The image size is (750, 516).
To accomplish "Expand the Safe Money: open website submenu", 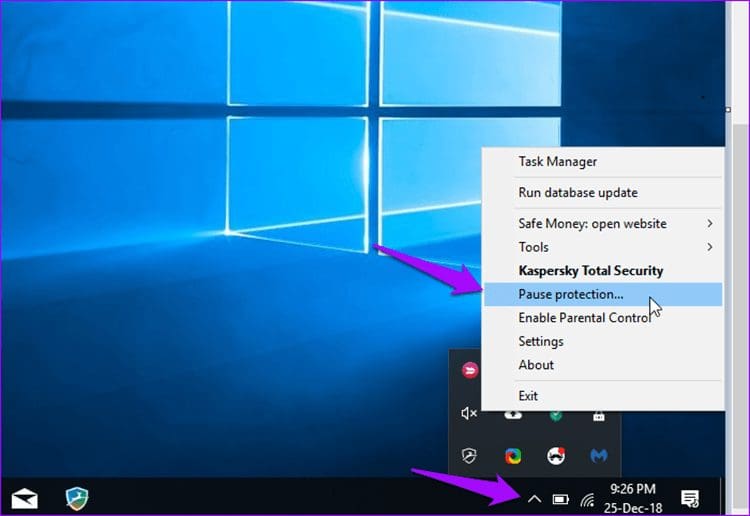I will [603, 223].
